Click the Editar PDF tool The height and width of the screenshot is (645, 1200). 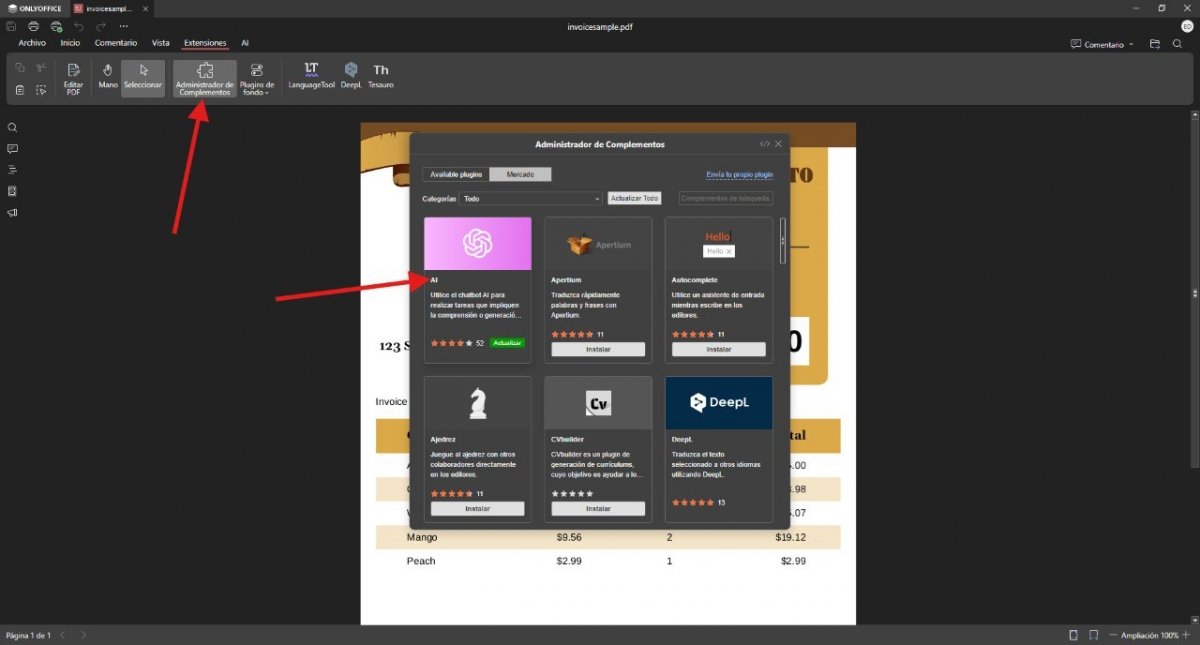click(x=73, y=78)
